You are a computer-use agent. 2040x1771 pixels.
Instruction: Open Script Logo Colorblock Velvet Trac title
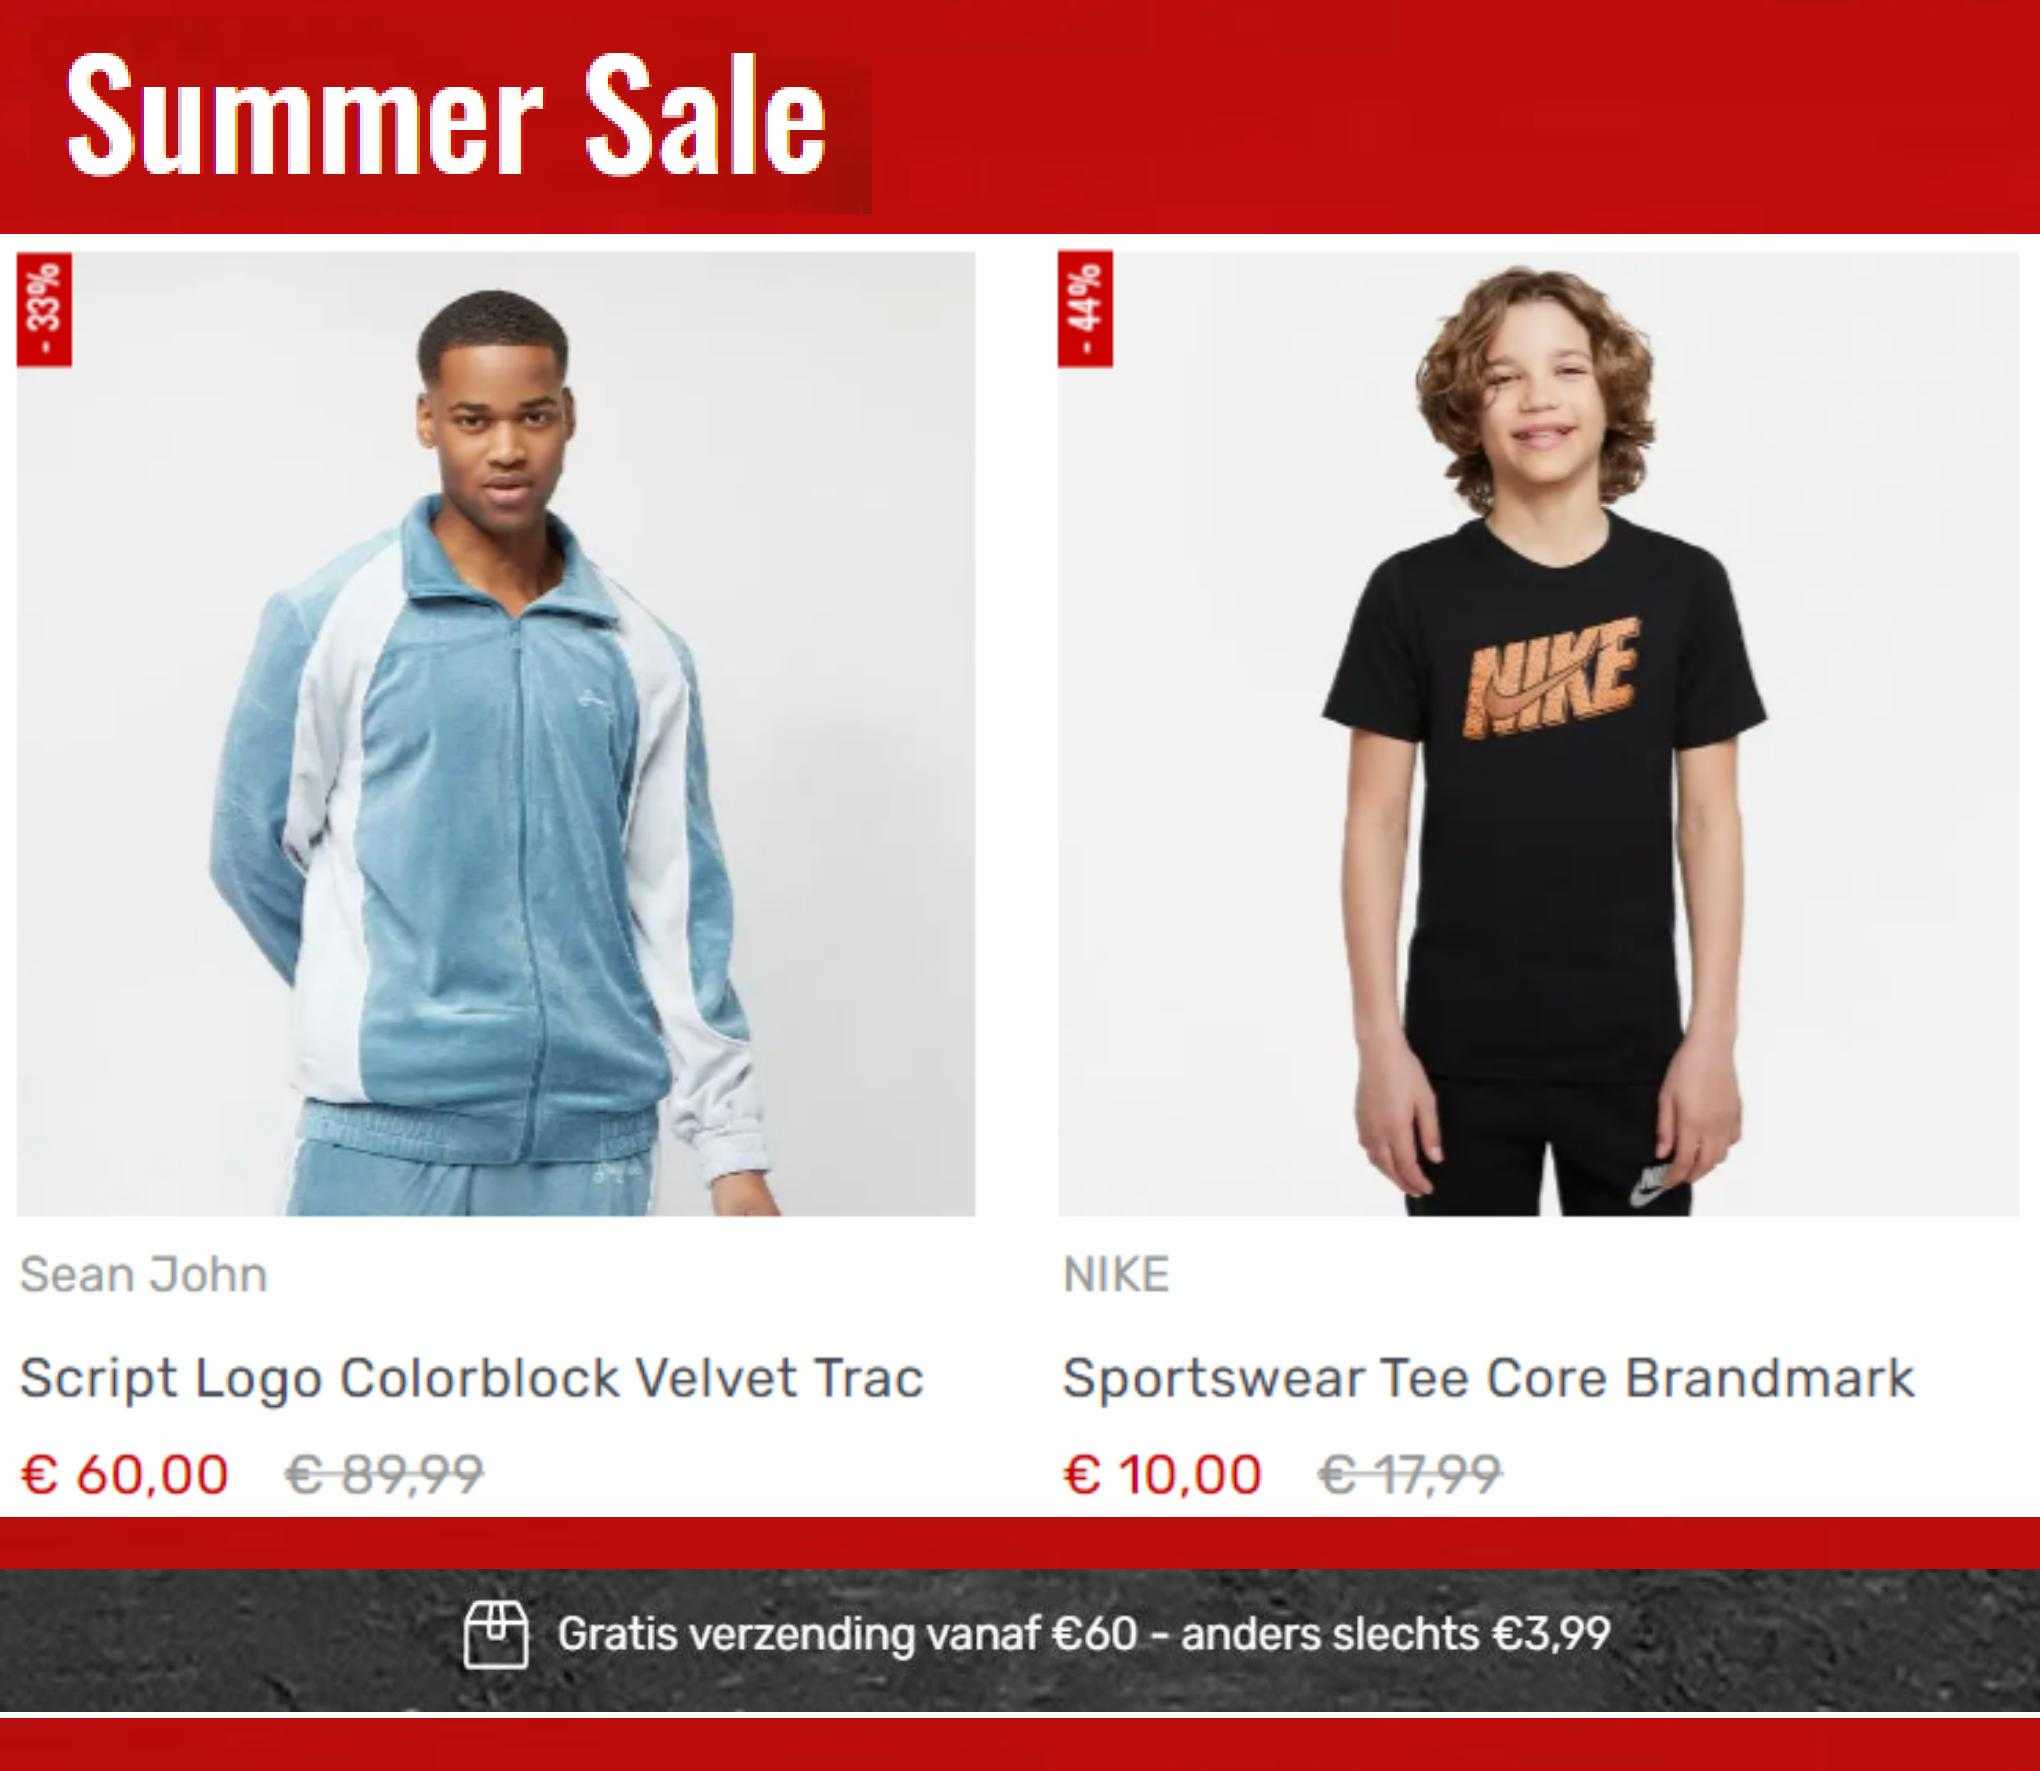471,1379
